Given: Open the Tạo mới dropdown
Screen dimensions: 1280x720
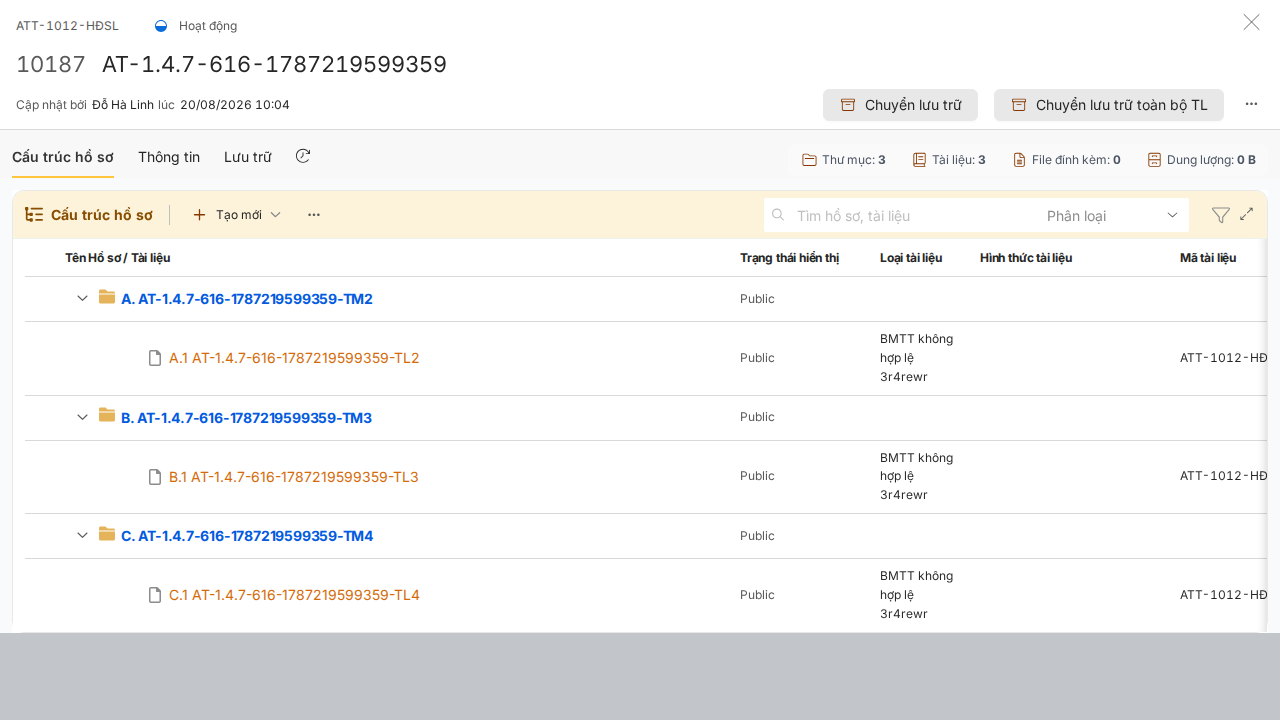Looking at the screenshot, I should 237,215.
